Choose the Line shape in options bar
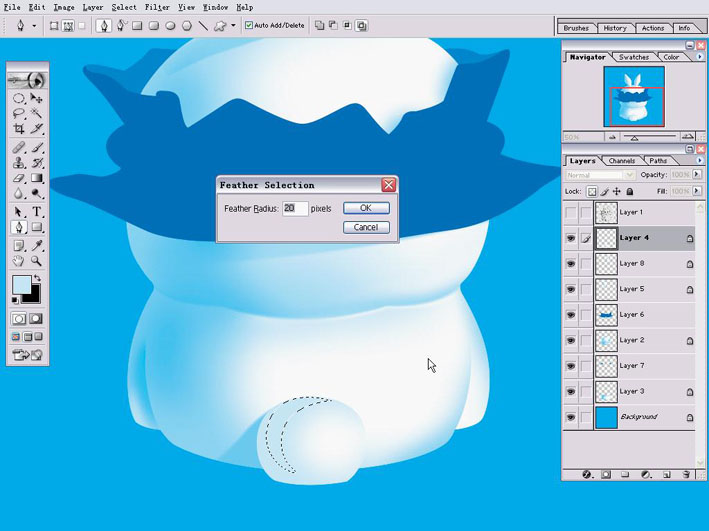Viewport: 709px width, 531px height. tap(203, 26)
